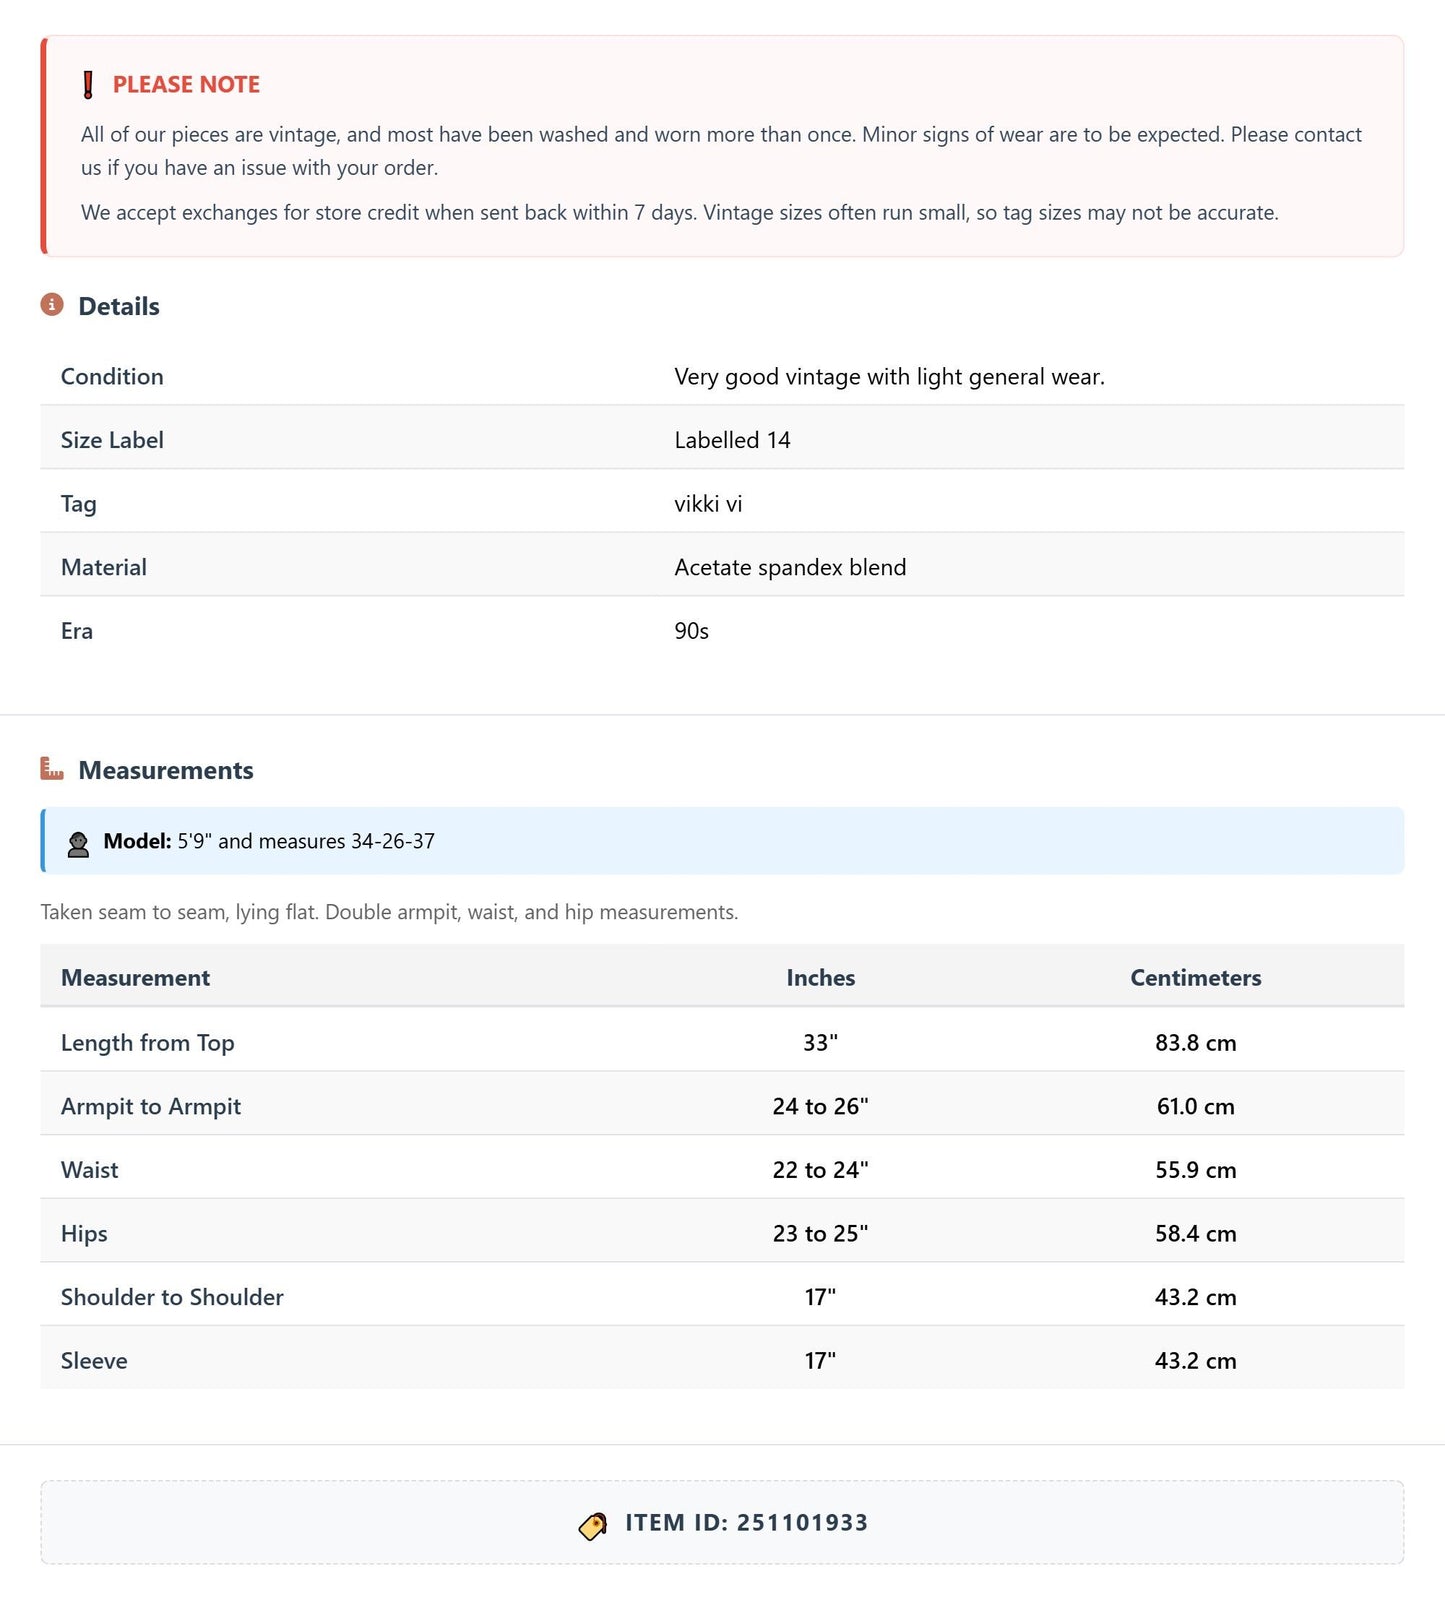Click the 'Labelled 14' size value
This screenshot has height=1600, width=1445.
pos(733,440)
